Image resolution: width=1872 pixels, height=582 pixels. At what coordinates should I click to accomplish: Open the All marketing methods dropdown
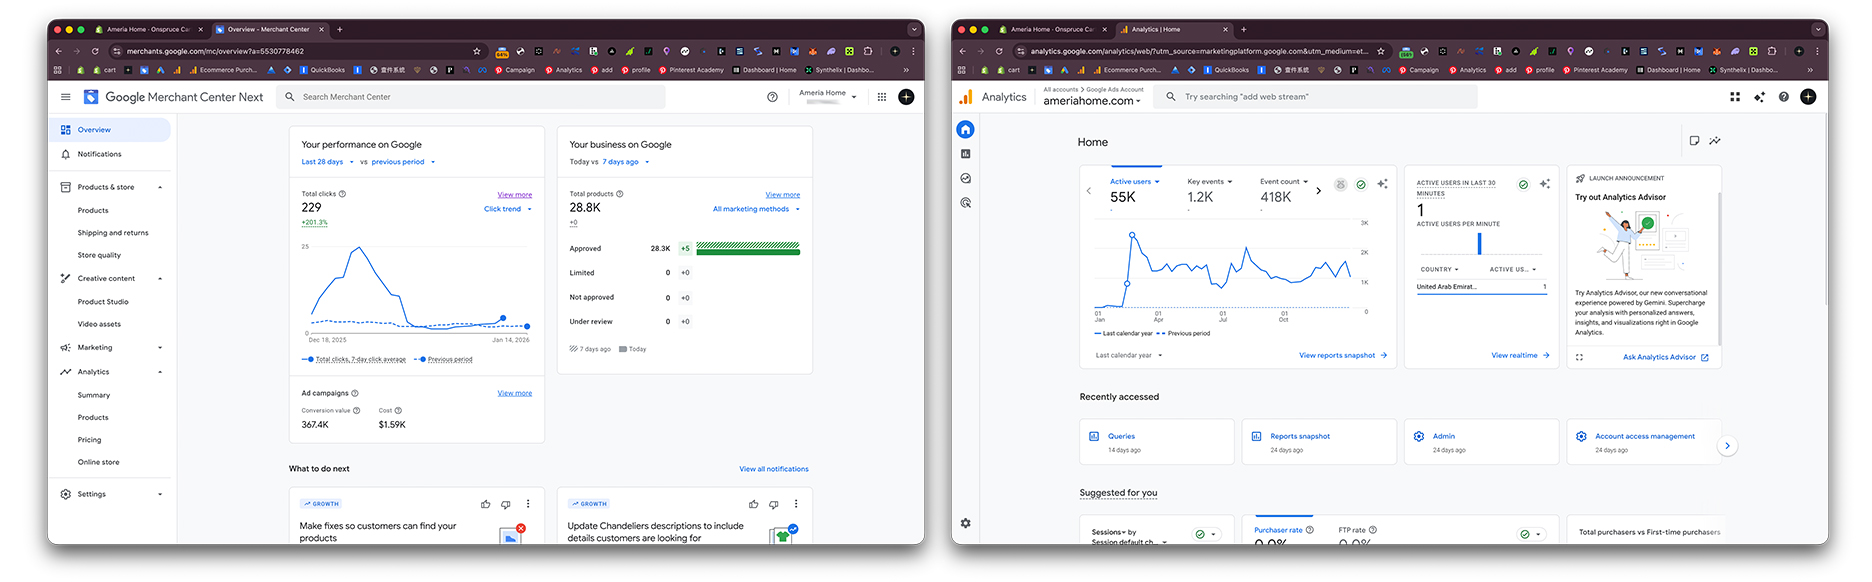(756, 209)
